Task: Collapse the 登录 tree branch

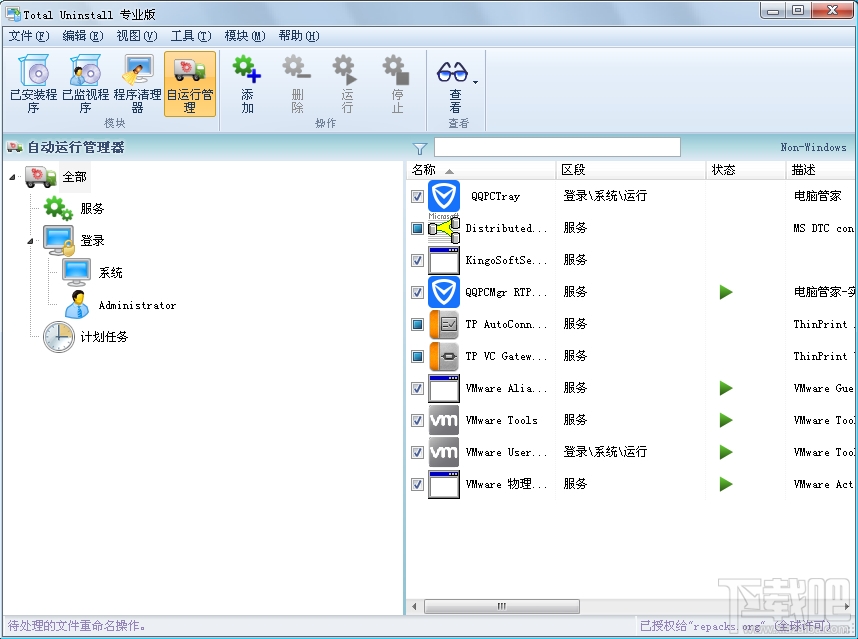Action: pos(28,240)
